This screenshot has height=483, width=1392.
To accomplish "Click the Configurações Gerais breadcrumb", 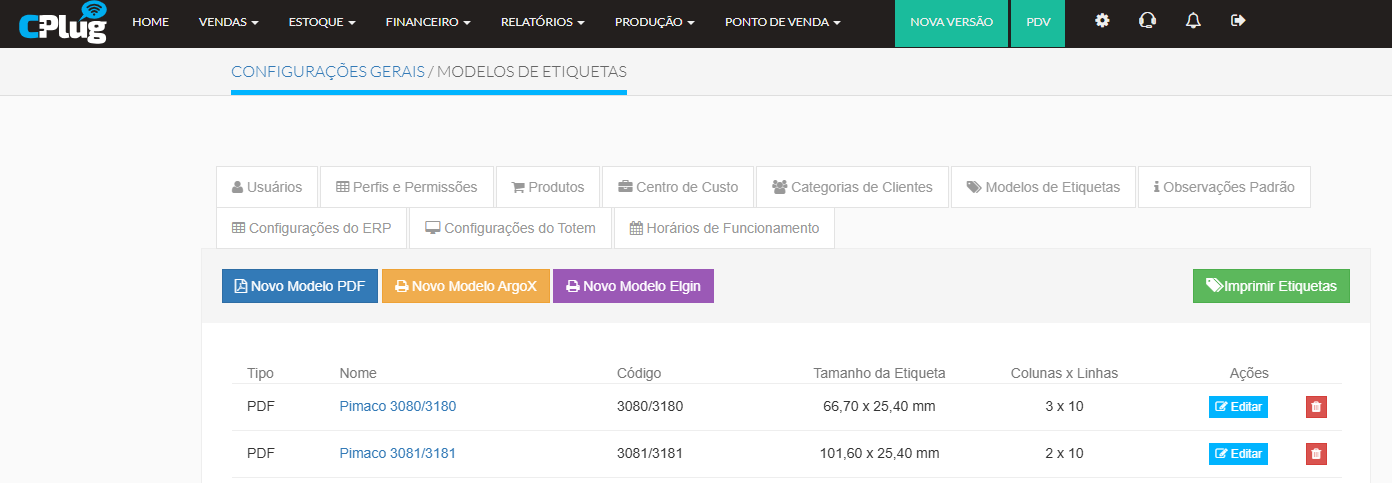I will pos(328,72).
